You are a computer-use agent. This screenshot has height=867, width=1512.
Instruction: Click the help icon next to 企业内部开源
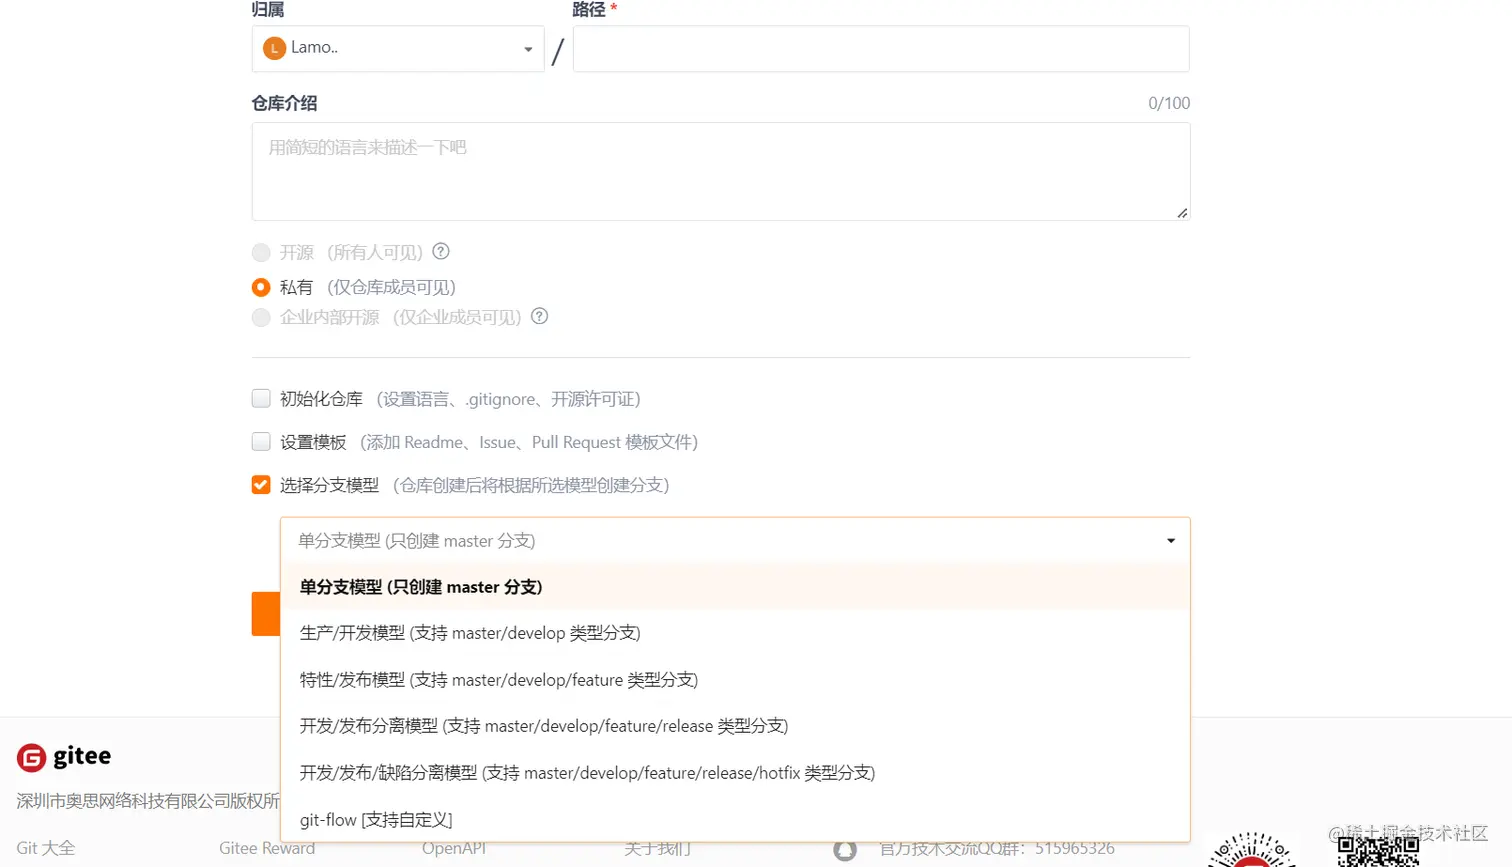[x=539, y=316]
